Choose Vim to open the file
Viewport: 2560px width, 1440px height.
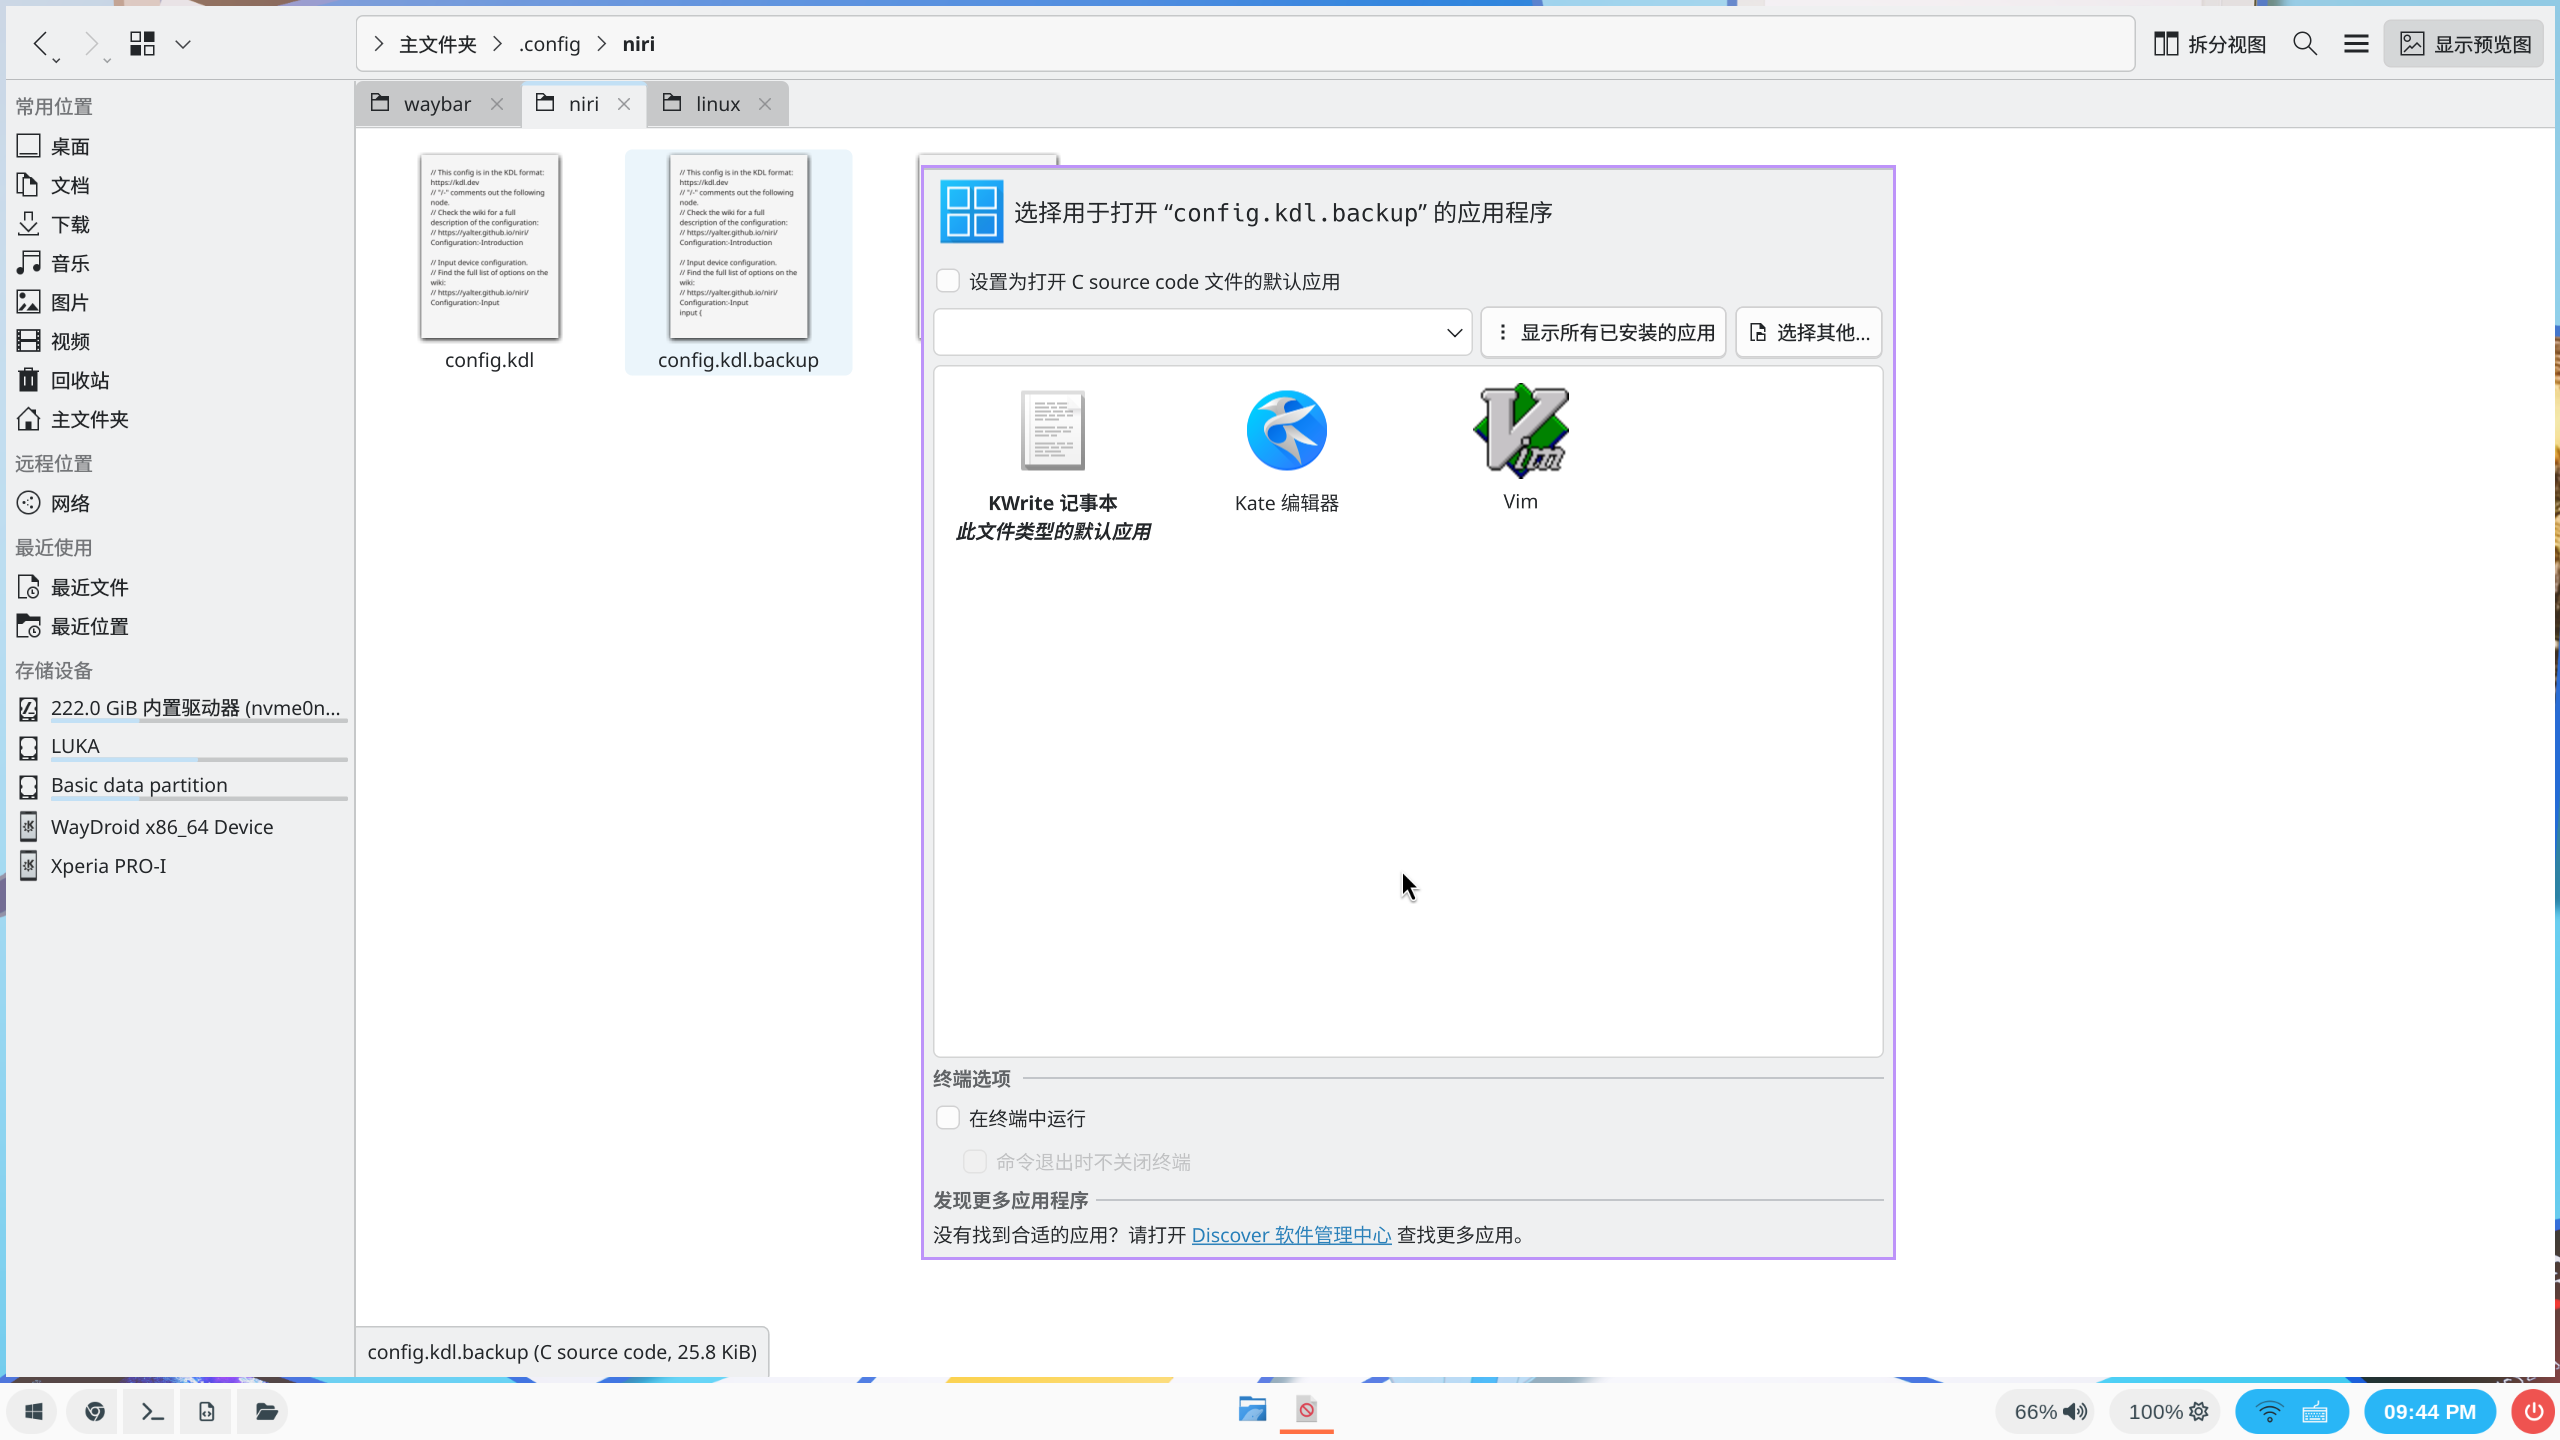pos(1520,432)
